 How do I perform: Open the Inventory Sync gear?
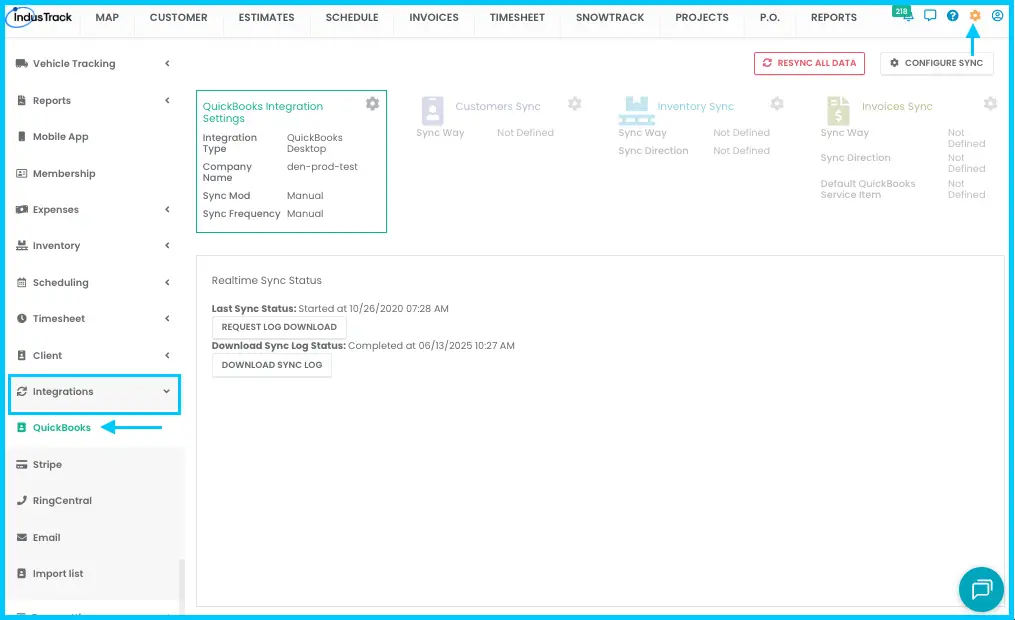pyautogui.click(x=777, y=104)
